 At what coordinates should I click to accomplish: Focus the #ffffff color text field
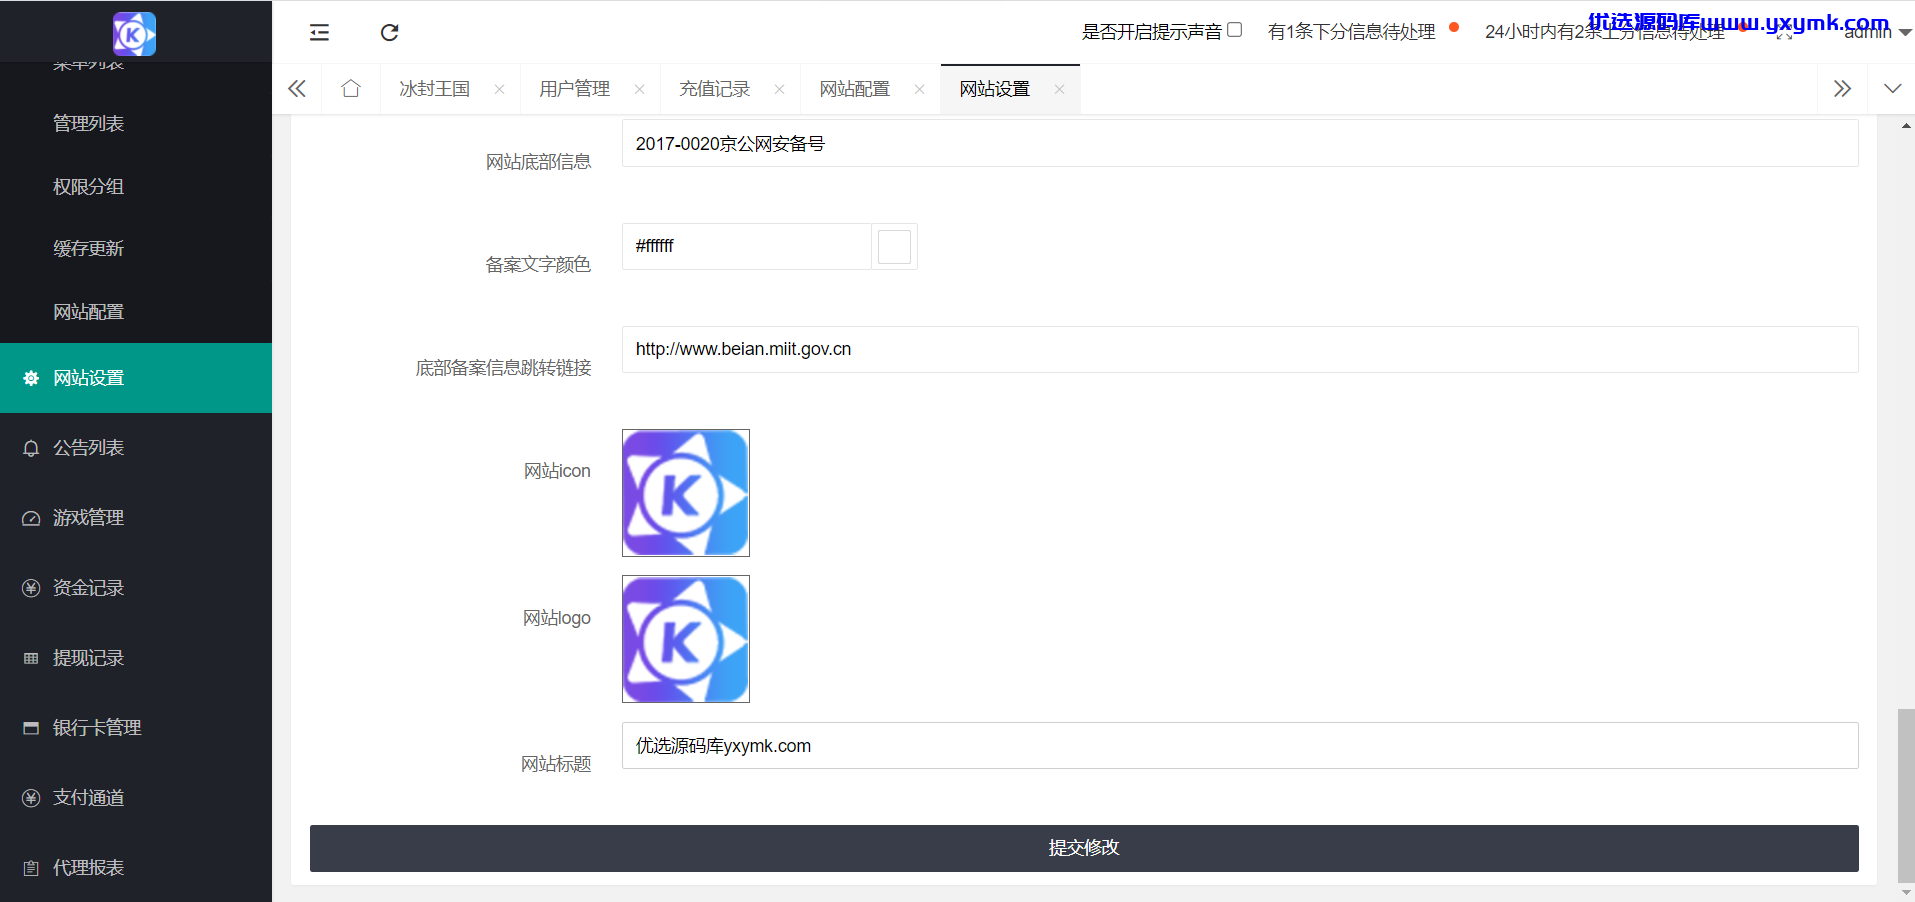[x=746, y=246]
